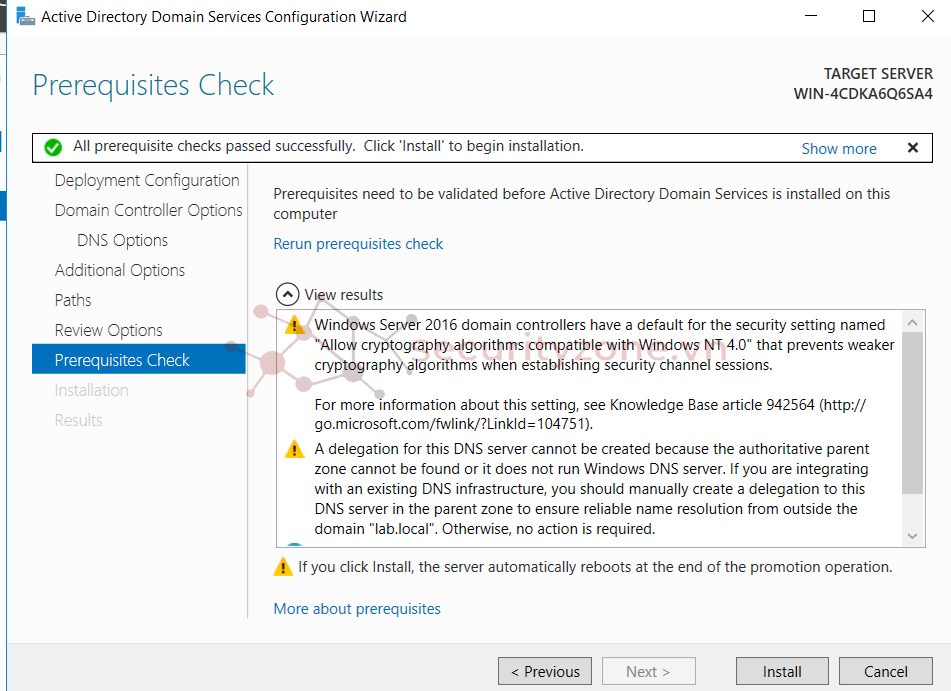This screenshot has width=951, height=691.
Task: Click the warning icon beside Windows Server 2016 message
Action: pos(295,325)
